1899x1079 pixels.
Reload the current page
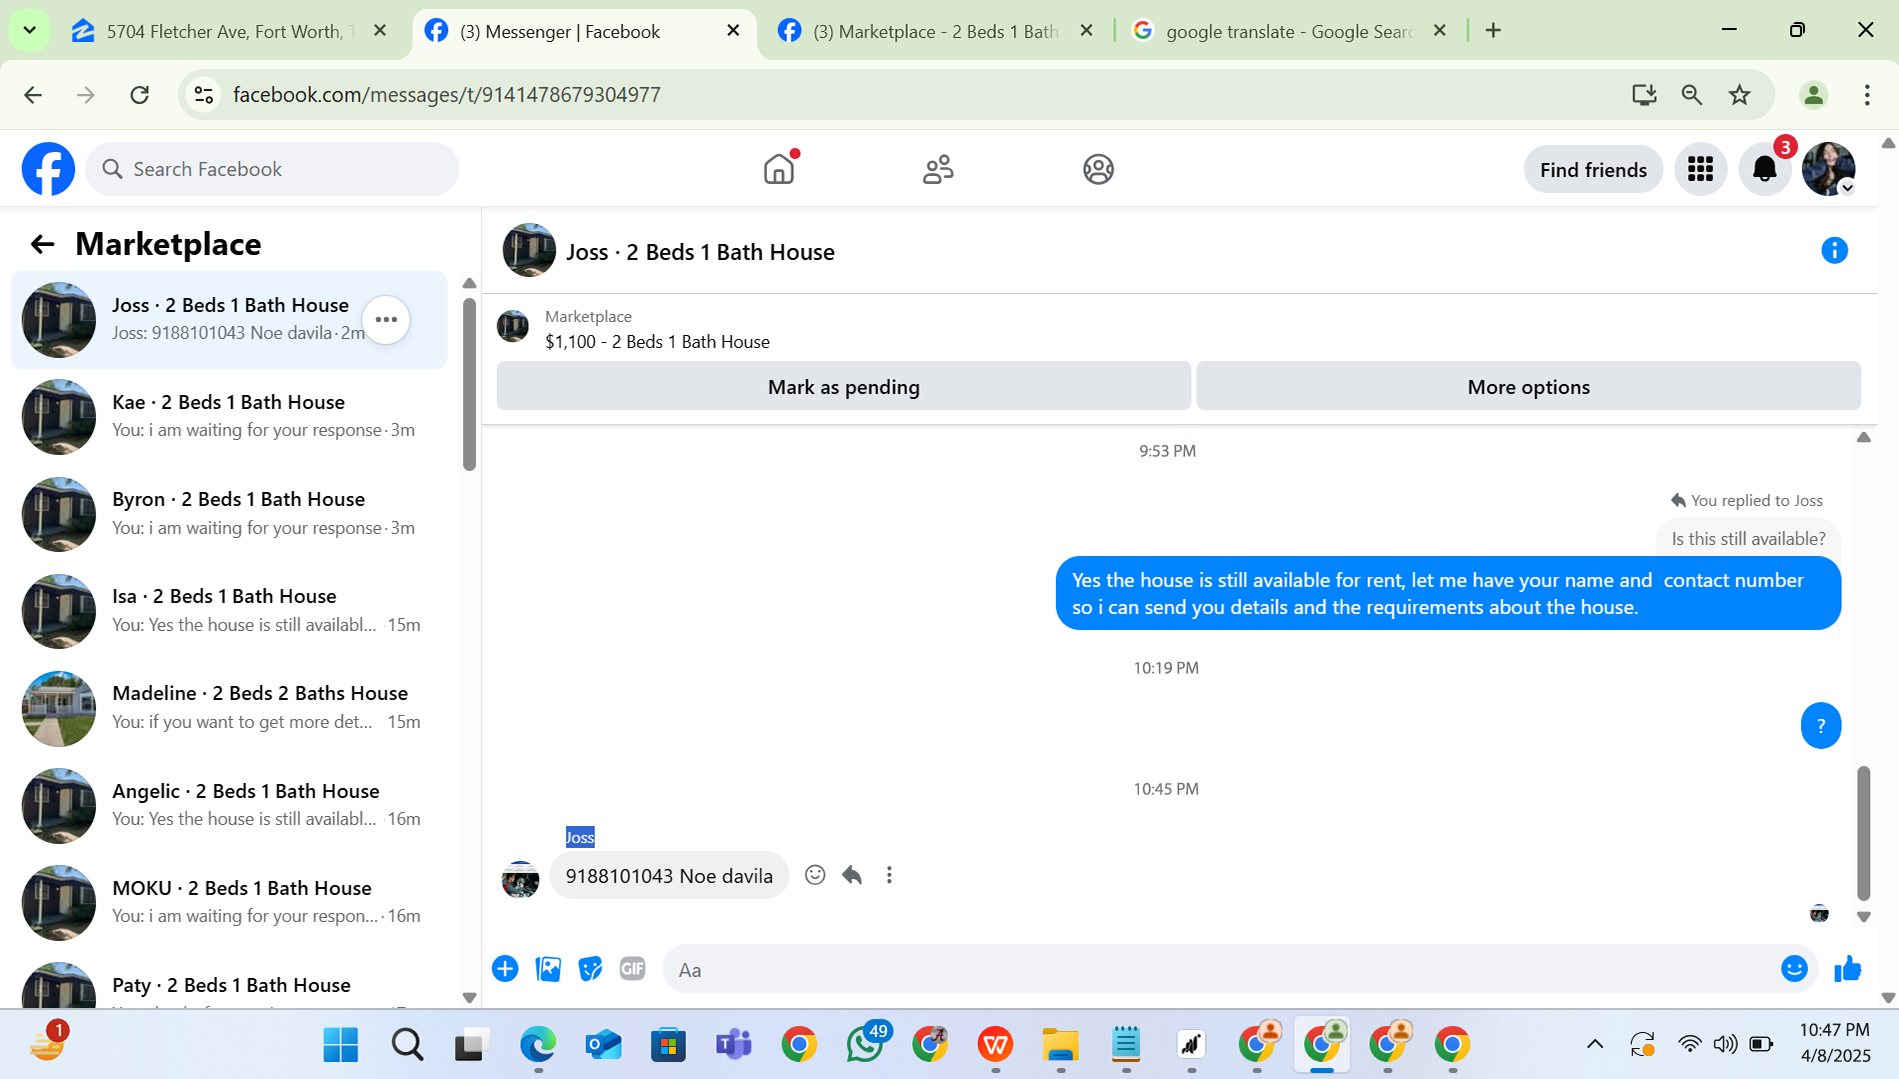pos(139,95)
